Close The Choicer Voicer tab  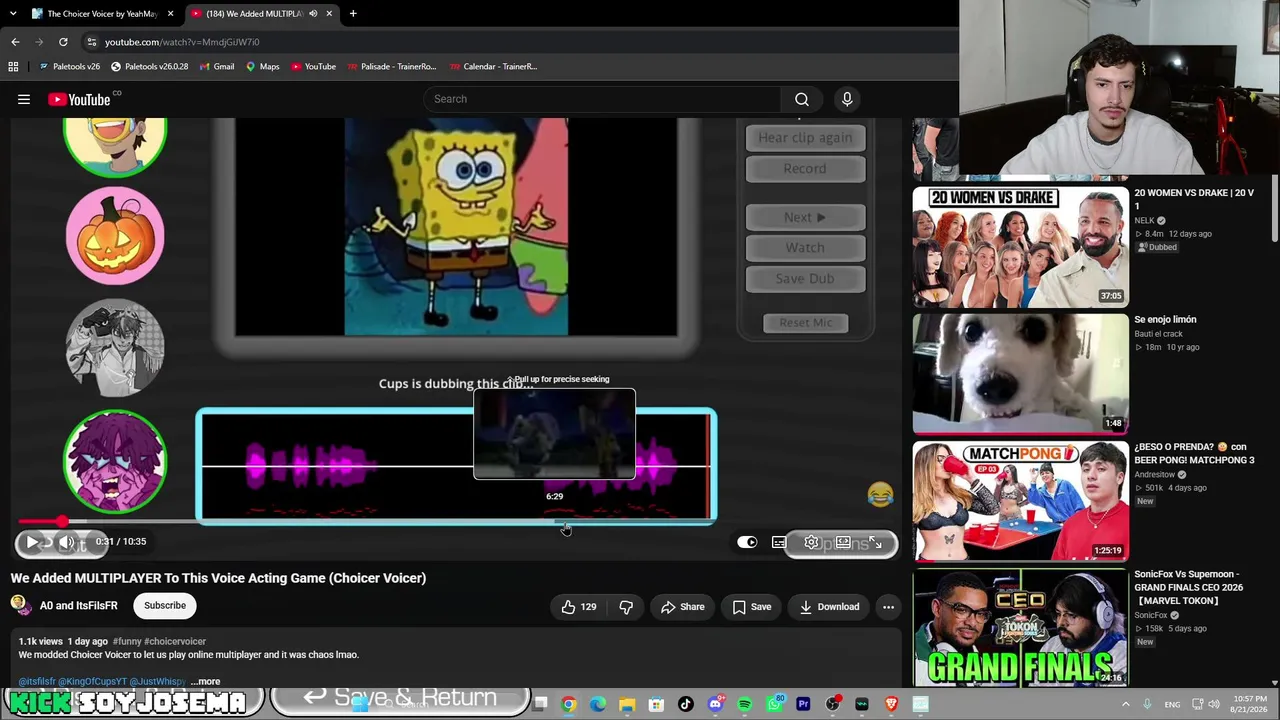(170, 14)
